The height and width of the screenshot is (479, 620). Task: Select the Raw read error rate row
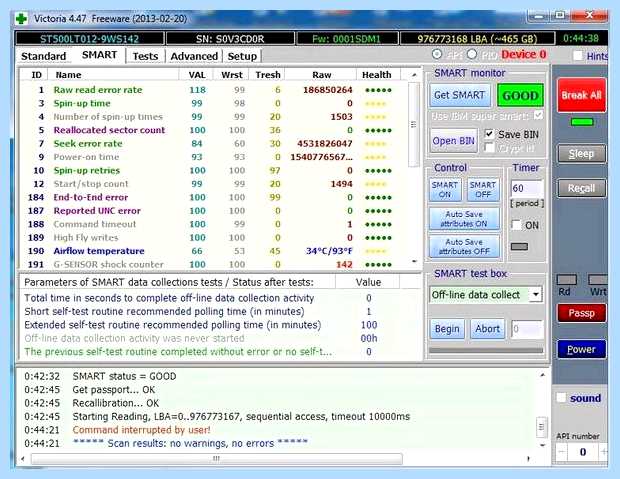pos(214,90)
